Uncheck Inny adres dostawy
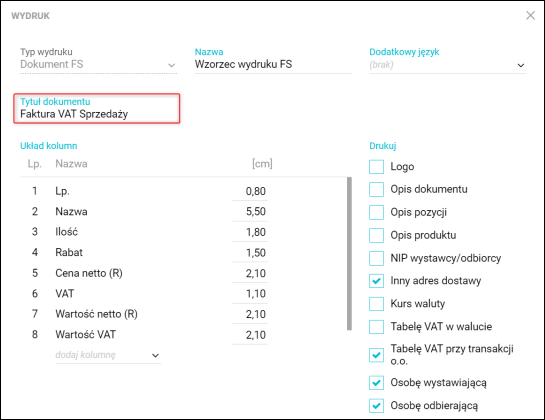The width and height of the screenshot is (545, 420). pyautogui.click(x=376, y=281)
